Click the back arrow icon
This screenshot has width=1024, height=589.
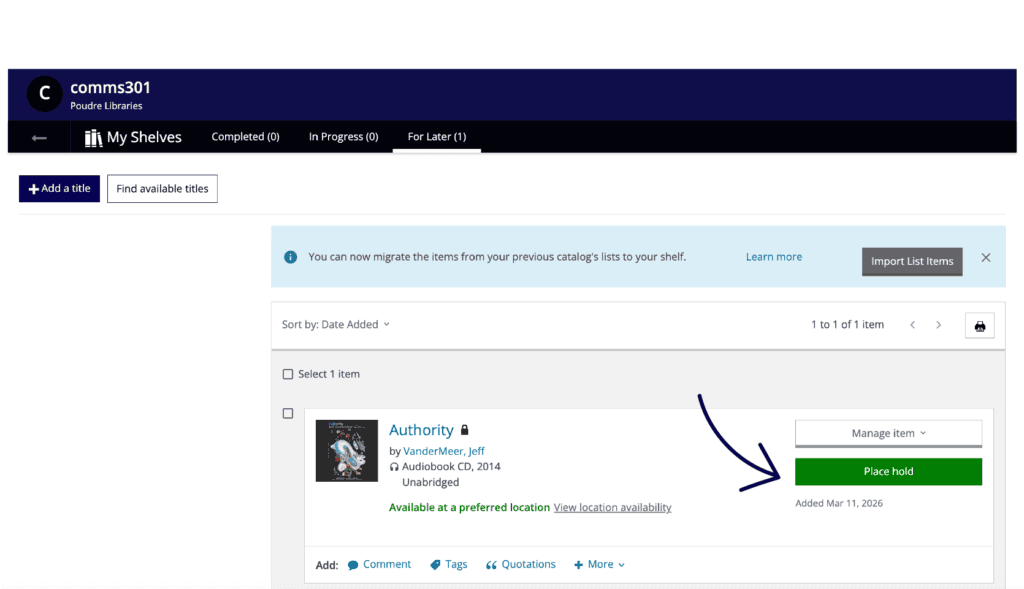pos(39,138)
